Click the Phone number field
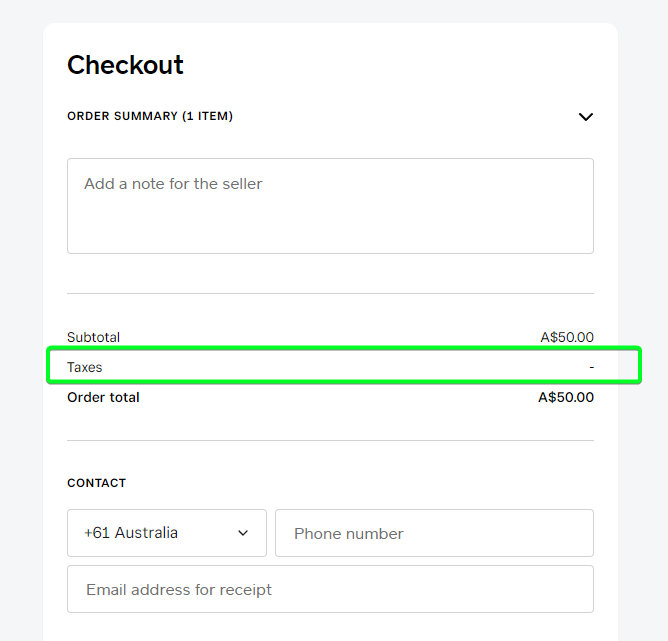 coord(434,533)
